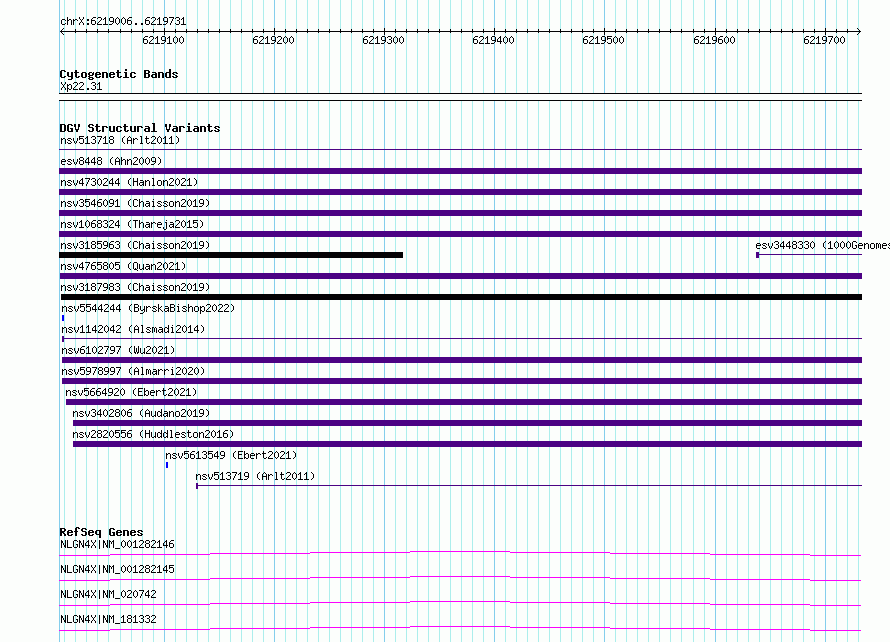Click the magenta line under NM_001282145

pyautogui.click(x=460, y=578)
